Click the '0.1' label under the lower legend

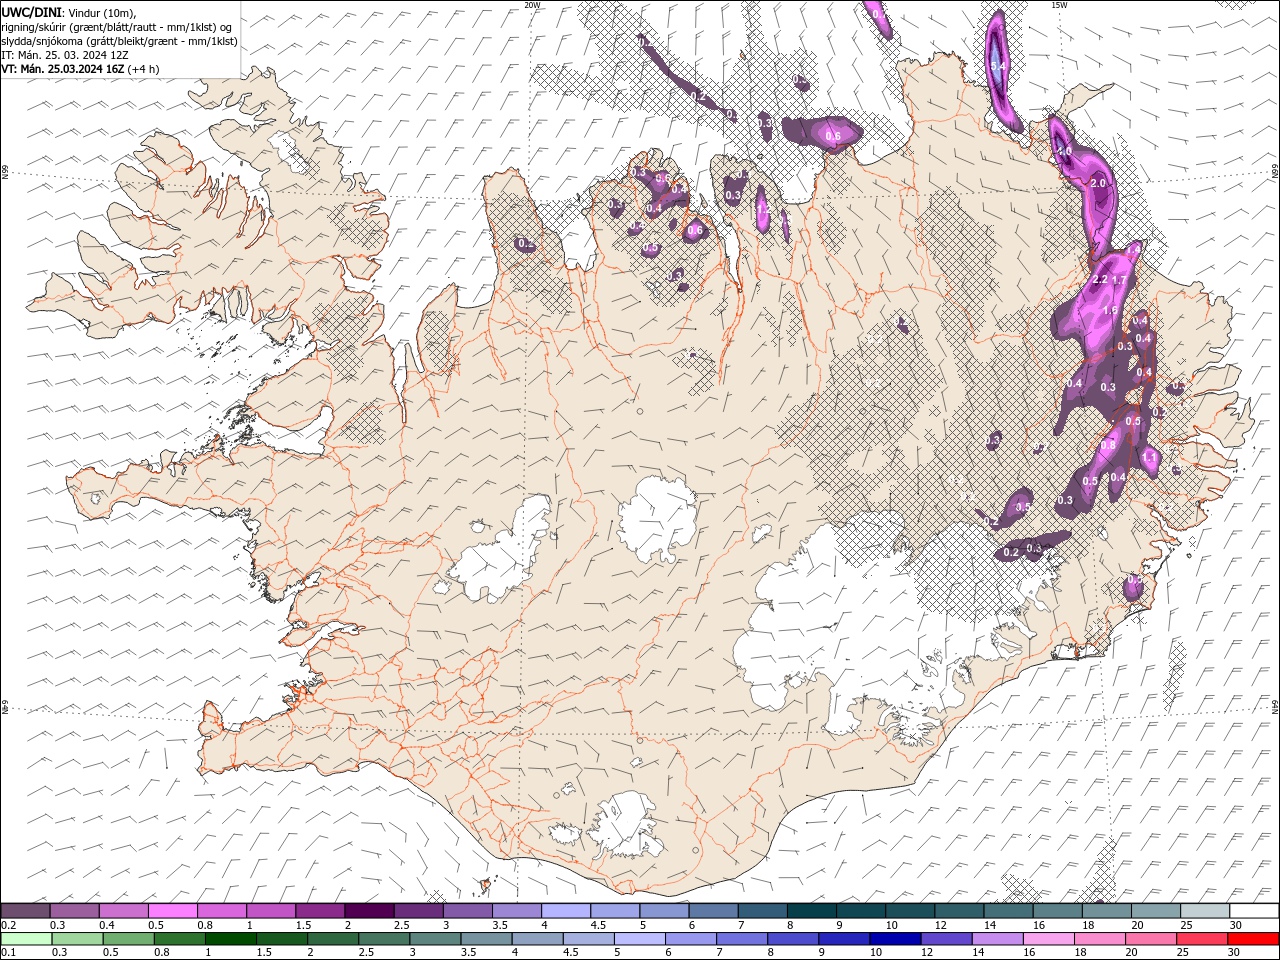pos(9,953)
